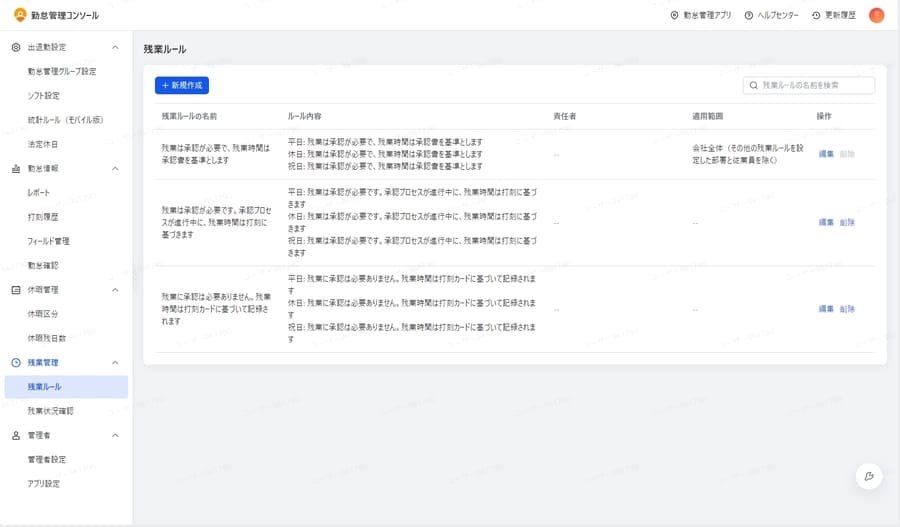
Task: Open 勤怠管理グループ設定
Action: point(62,71)
